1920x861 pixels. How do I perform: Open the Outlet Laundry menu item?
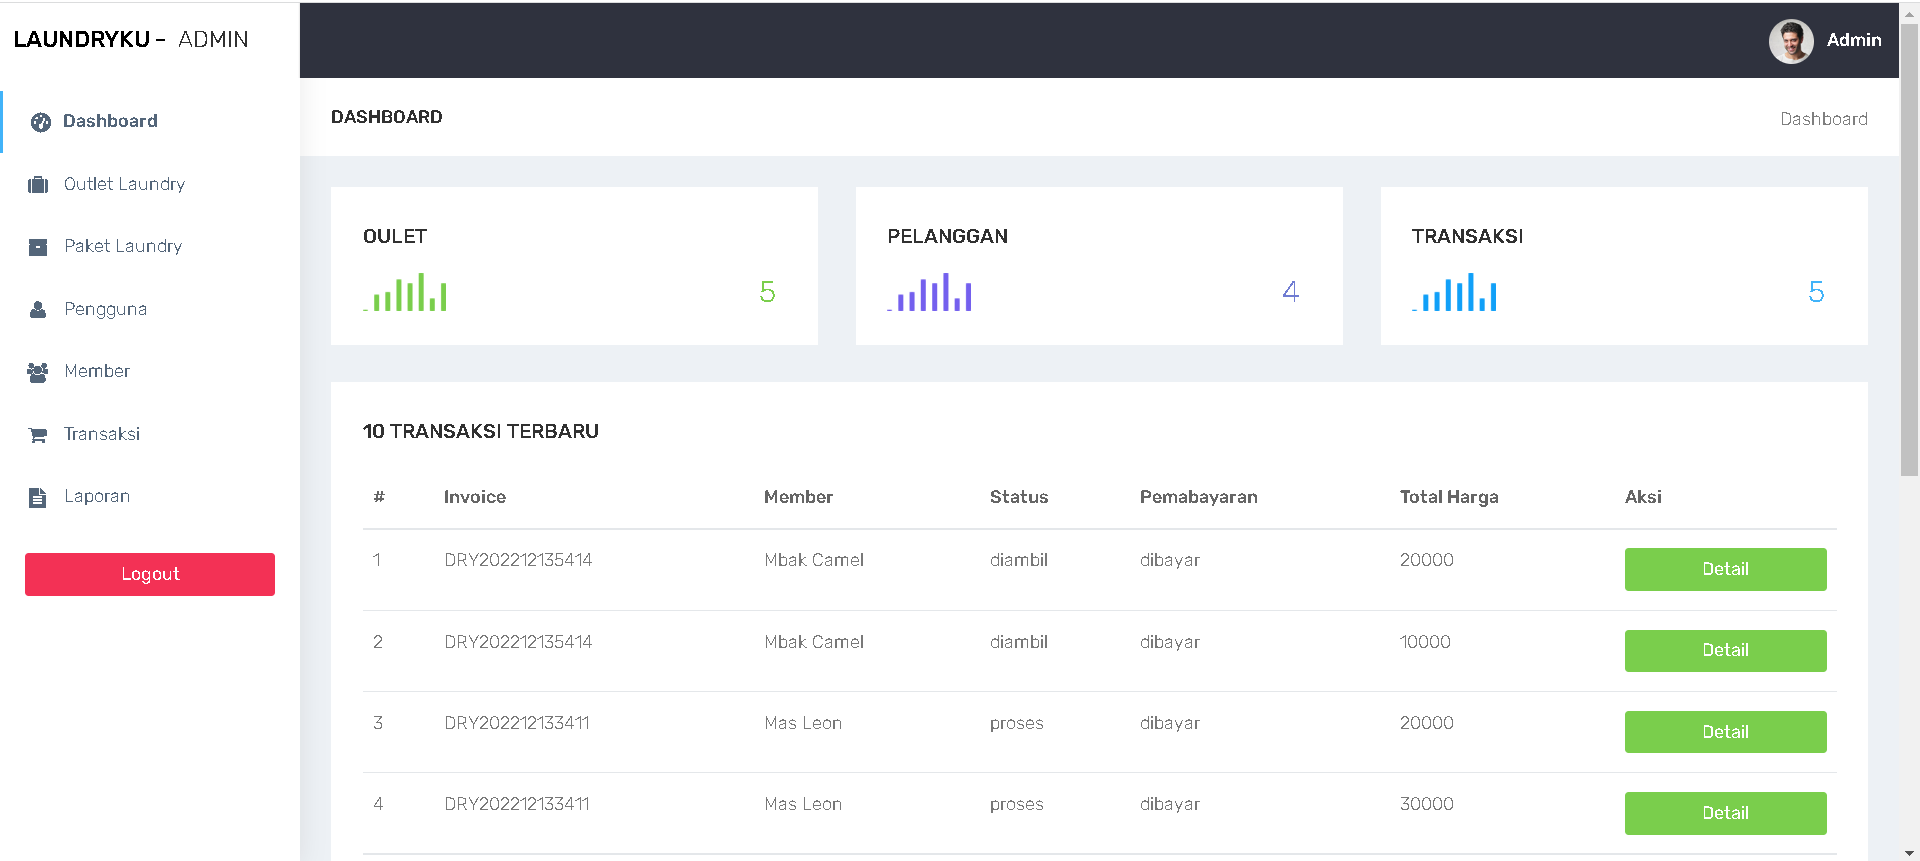150,184
